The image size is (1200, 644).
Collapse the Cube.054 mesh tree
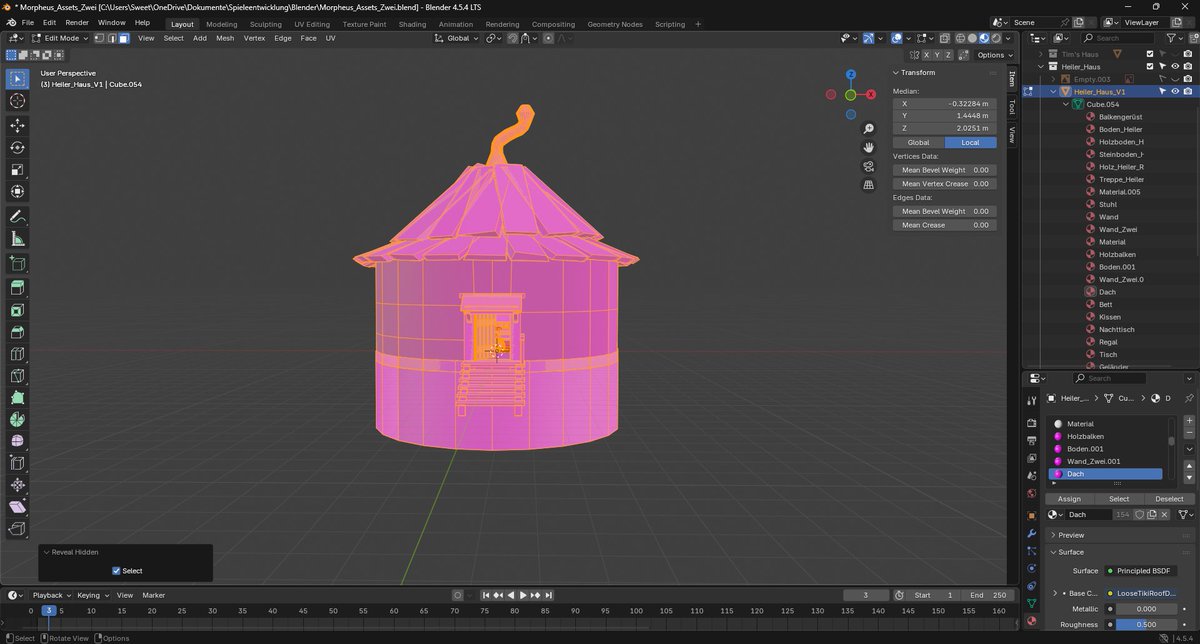[1066, 104]
